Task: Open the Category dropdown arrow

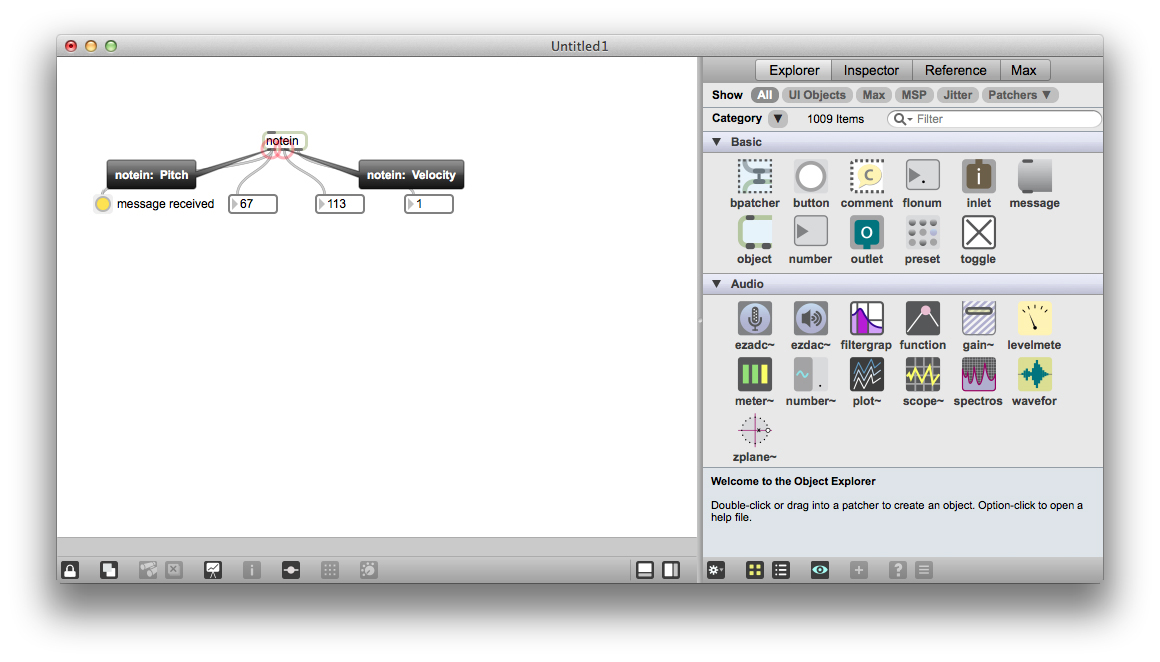Action: pyautogui.click(x=778, y=118)
